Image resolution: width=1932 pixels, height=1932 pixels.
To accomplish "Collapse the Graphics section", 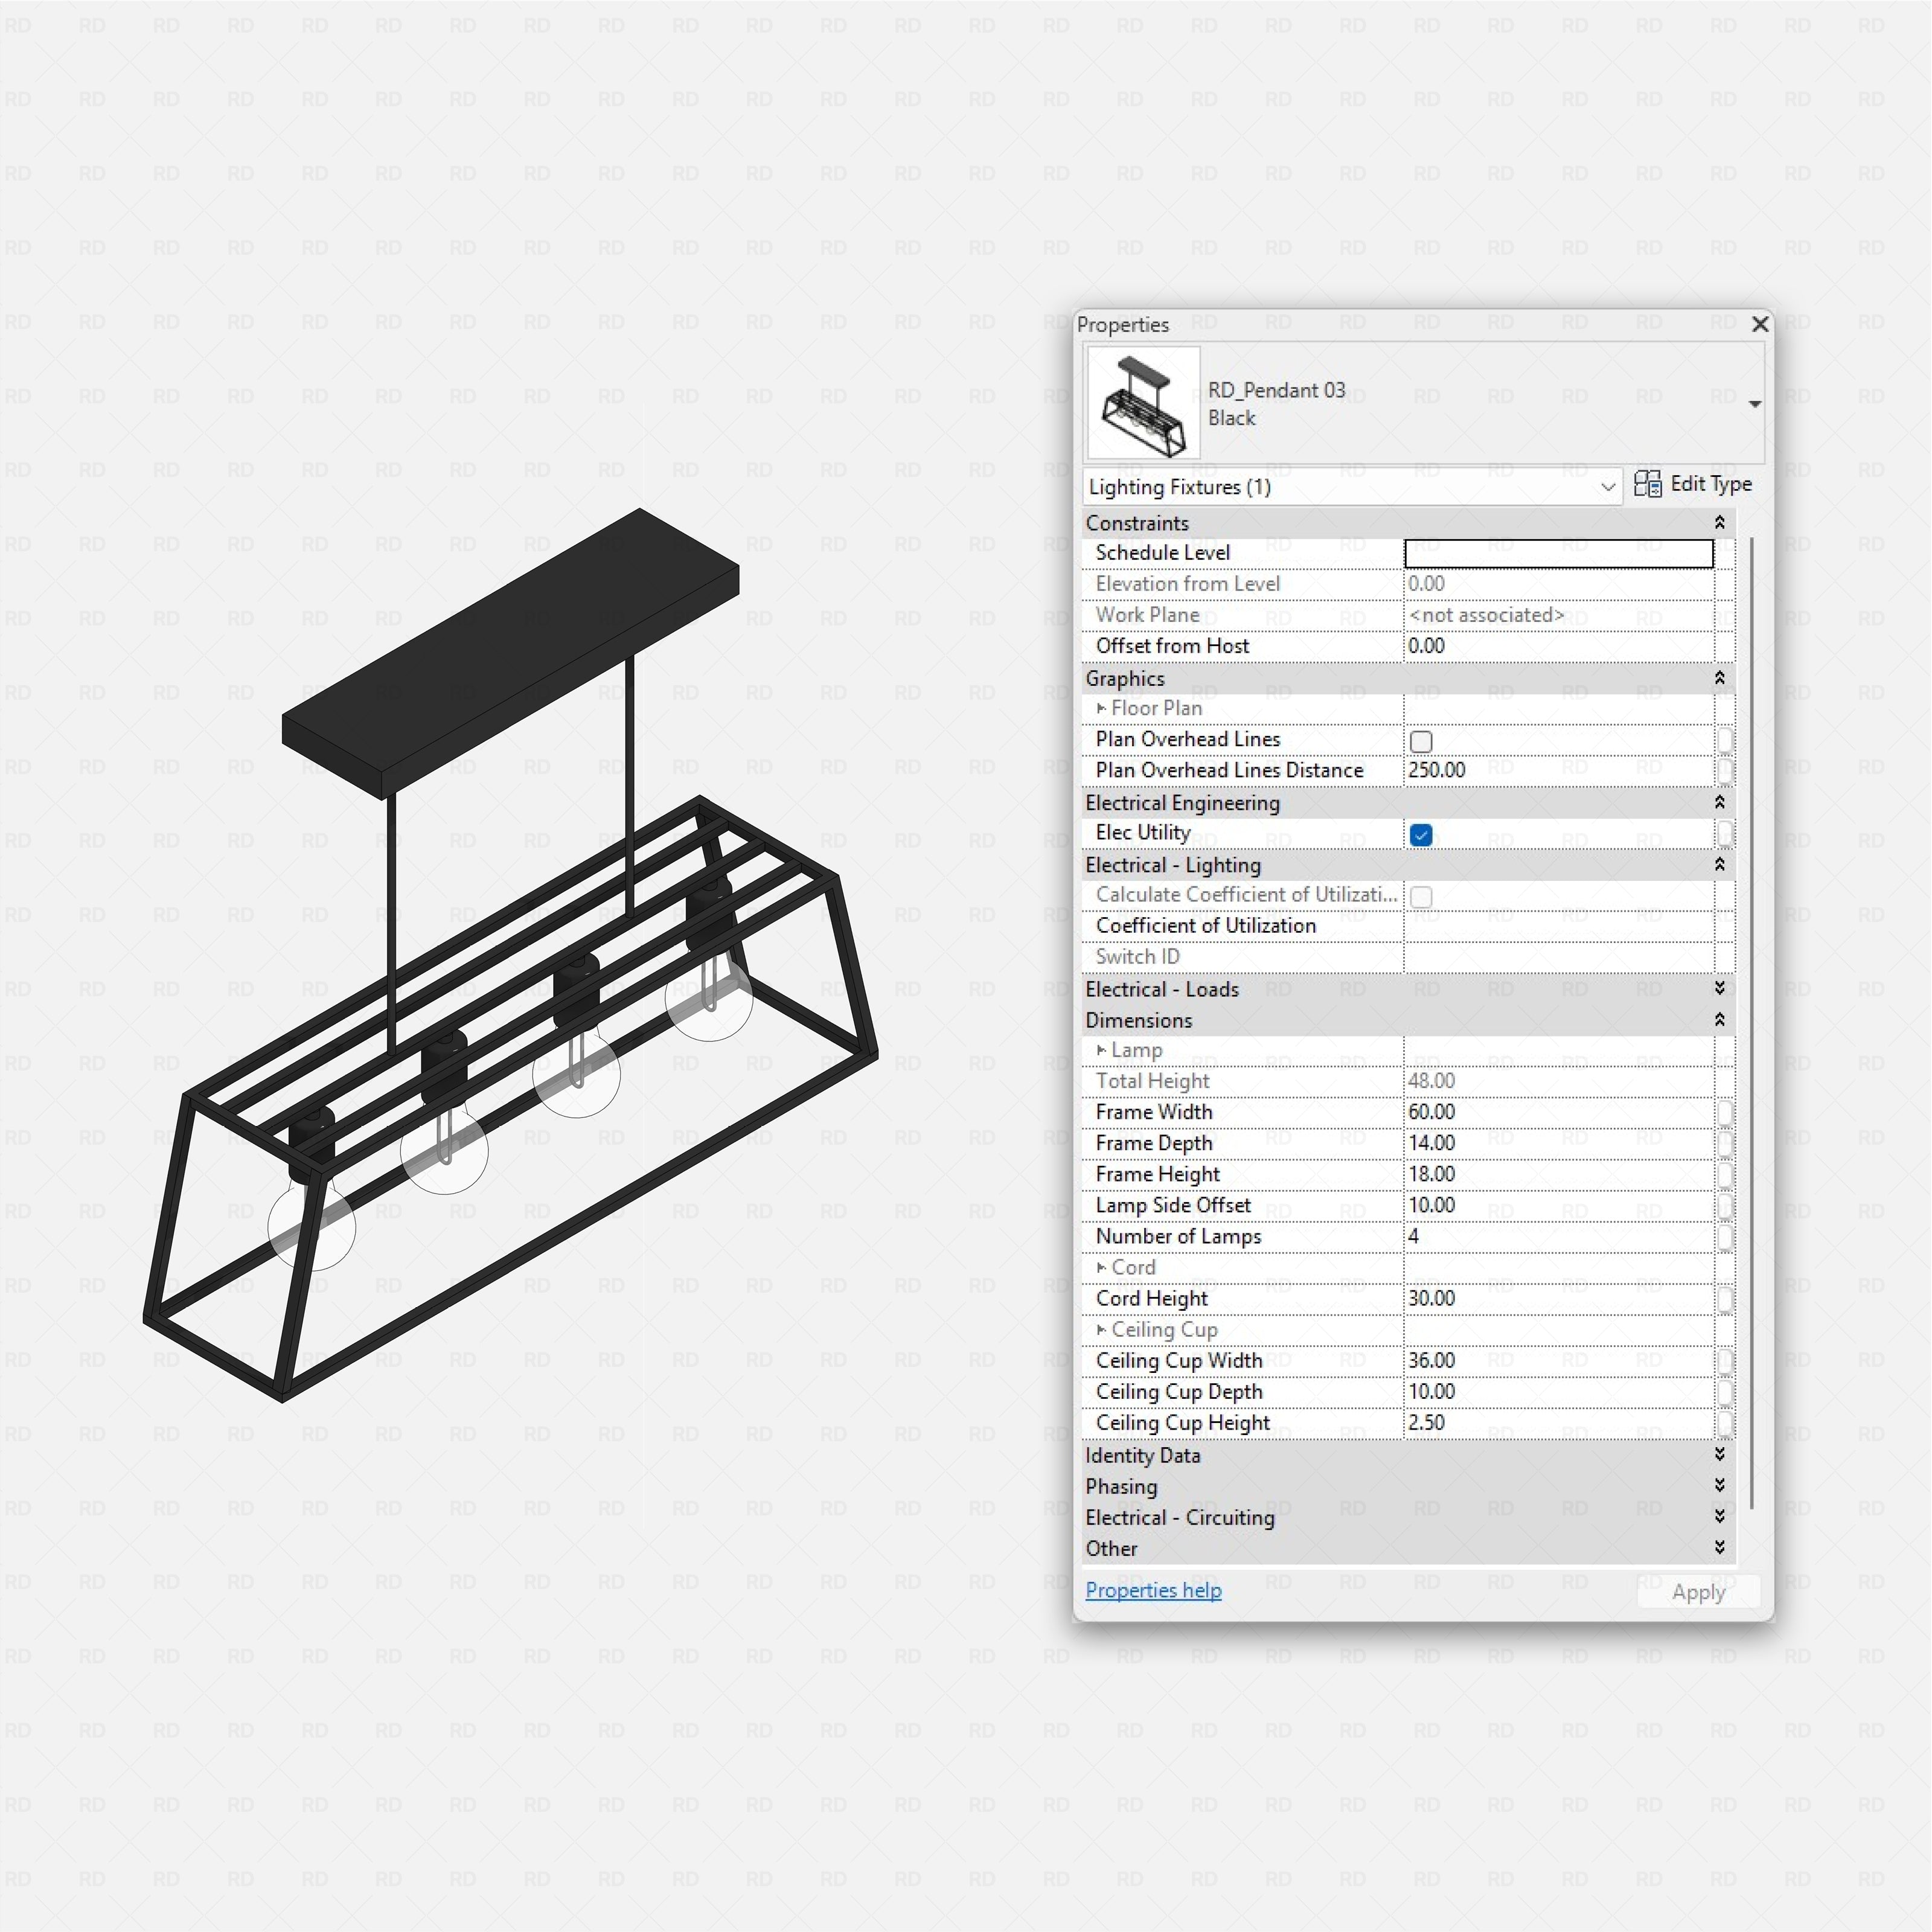I will 1719,678.
